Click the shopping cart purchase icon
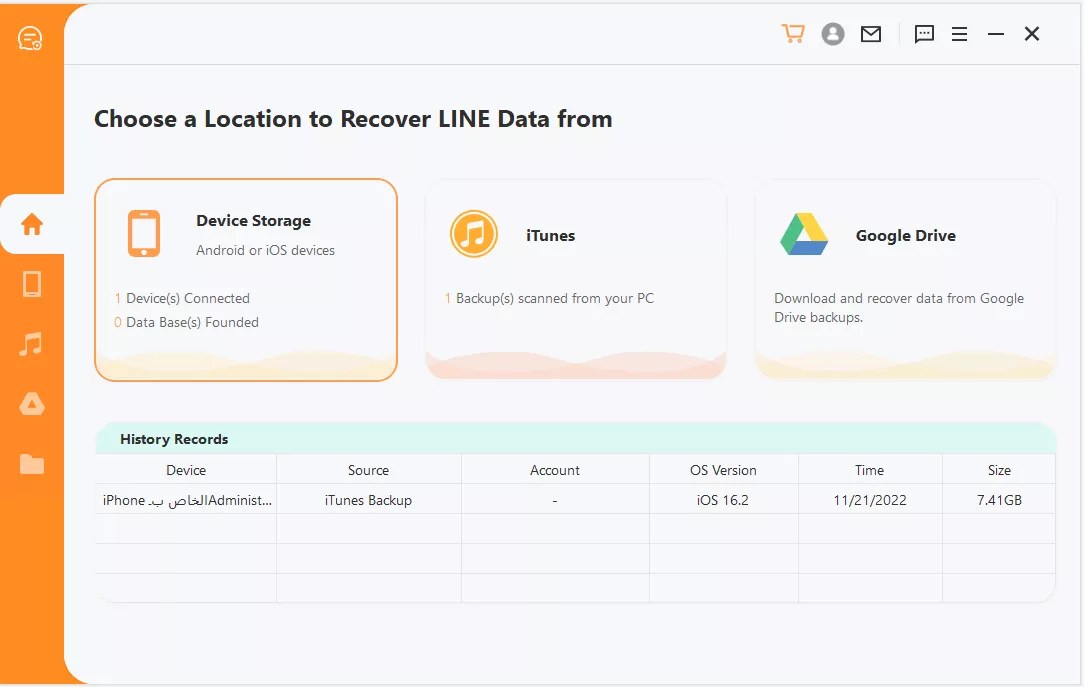Image resolution: width=1088 pixels, height=687 pixels. point(793,33)
